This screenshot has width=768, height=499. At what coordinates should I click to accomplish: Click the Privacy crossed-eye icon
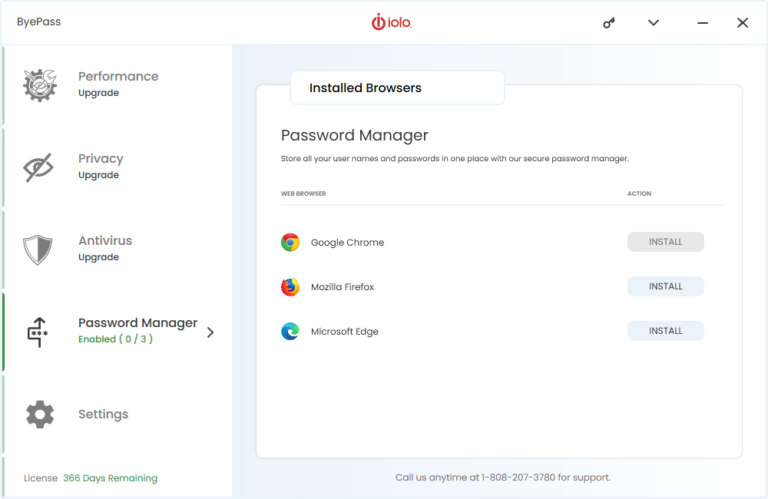[38, 167]
